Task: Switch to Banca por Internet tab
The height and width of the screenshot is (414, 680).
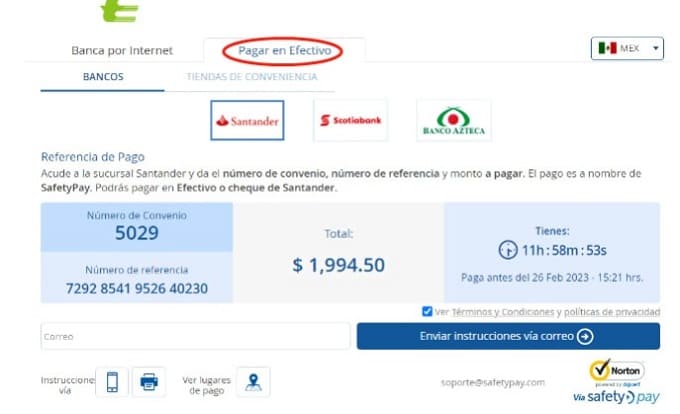Action: (x=122, y=50)
